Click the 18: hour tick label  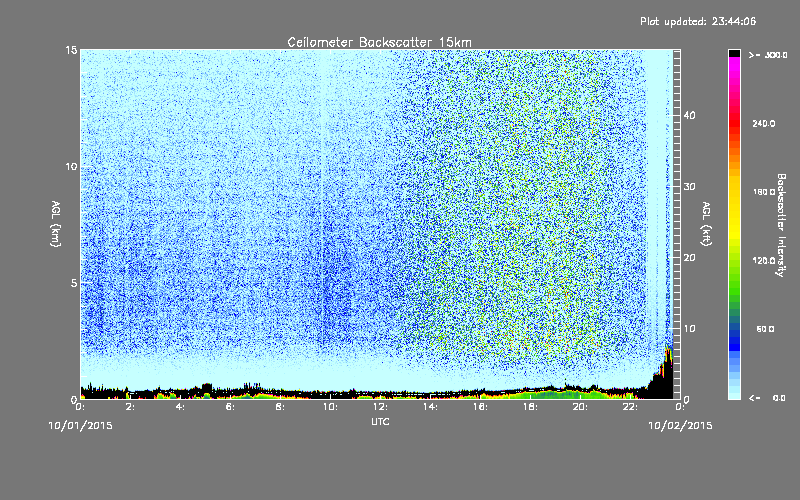click(x=530, y=407)
